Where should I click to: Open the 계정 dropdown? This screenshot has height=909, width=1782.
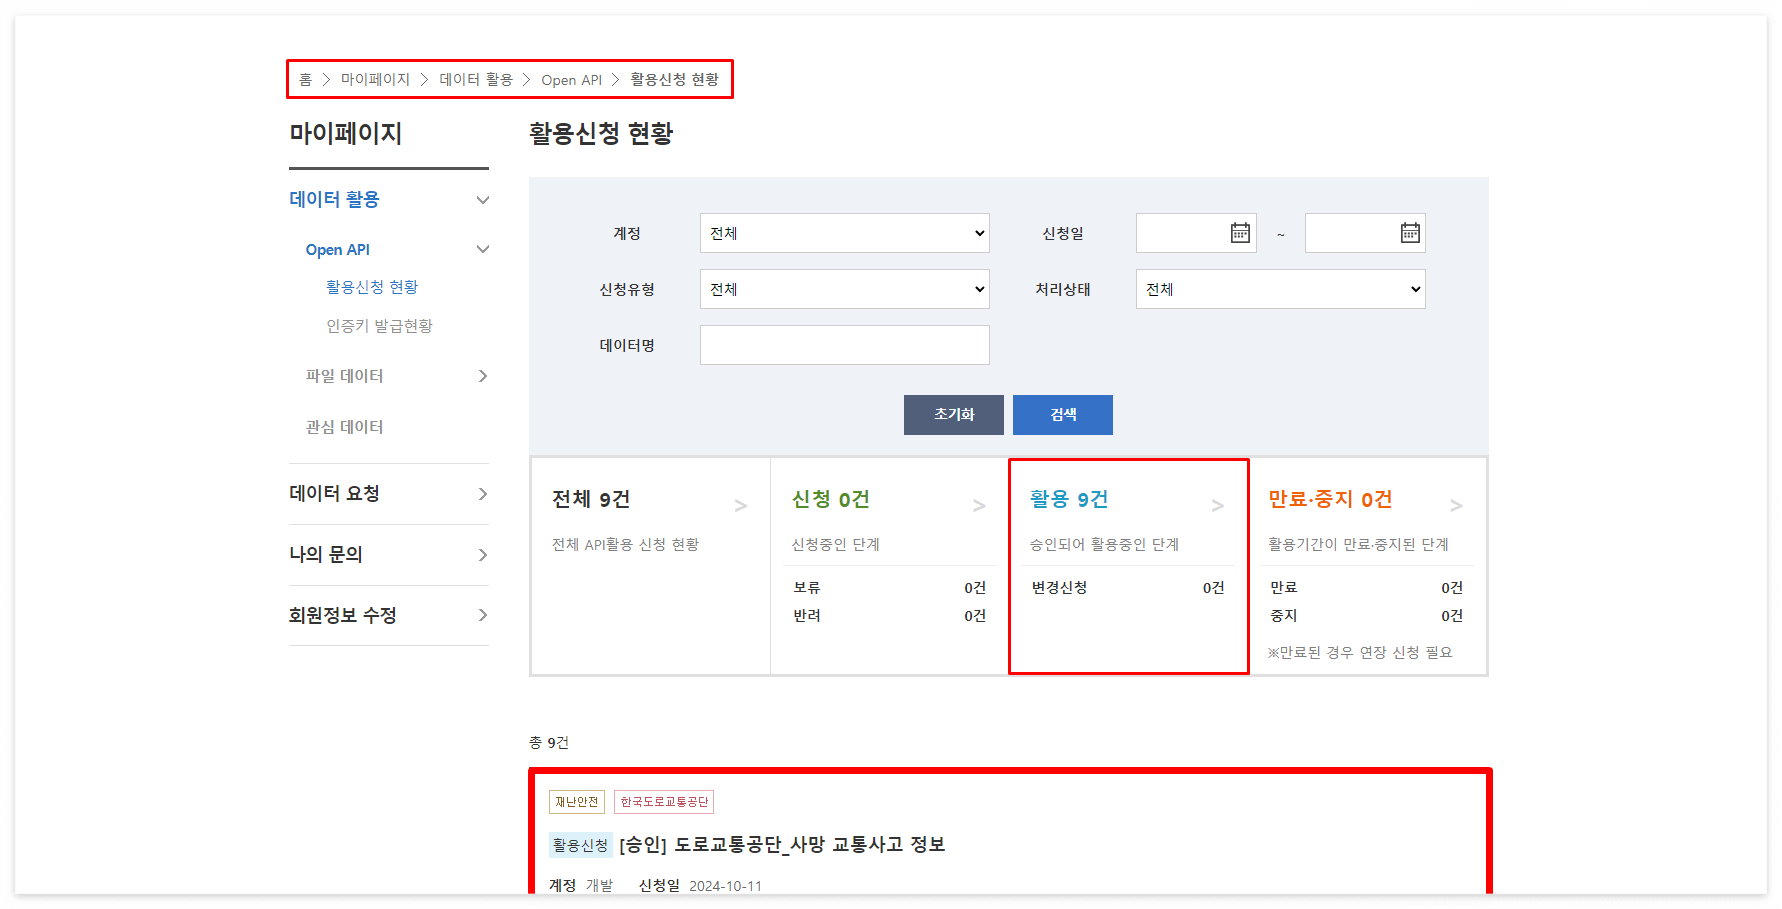coord(845,233)
